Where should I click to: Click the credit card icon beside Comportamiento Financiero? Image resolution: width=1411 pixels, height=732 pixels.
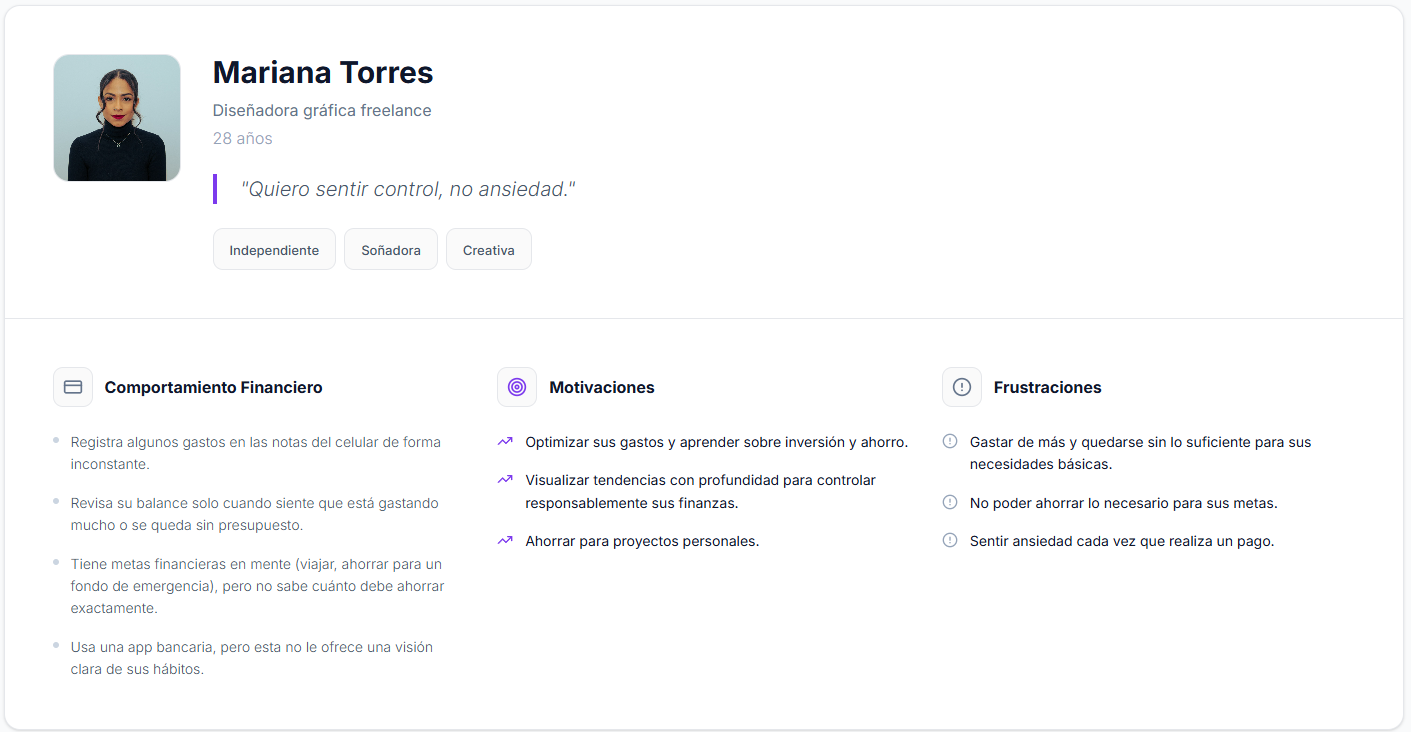tap(73, 387)
